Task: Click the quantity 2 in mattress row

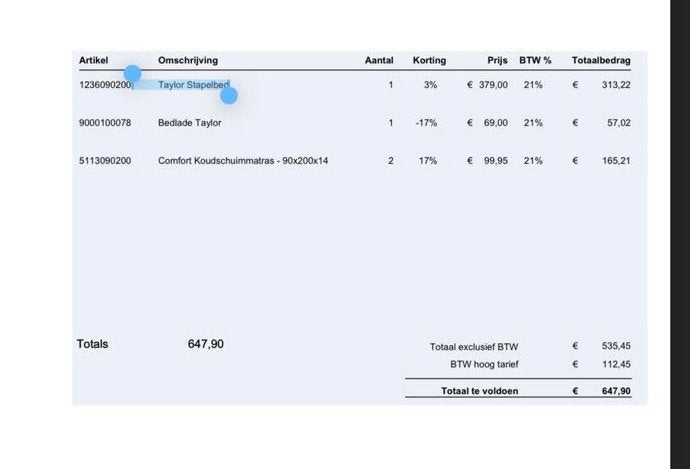Action: [x=391, y=161]
